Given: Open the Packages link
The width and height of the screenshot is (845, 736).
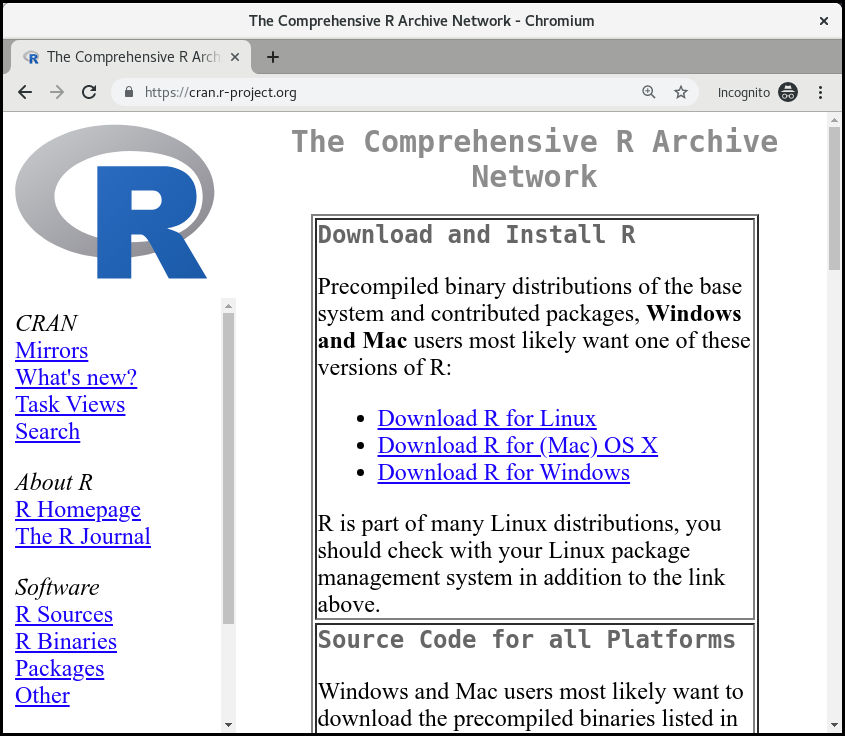Looking at the screenshot, I should pos(59,668).
